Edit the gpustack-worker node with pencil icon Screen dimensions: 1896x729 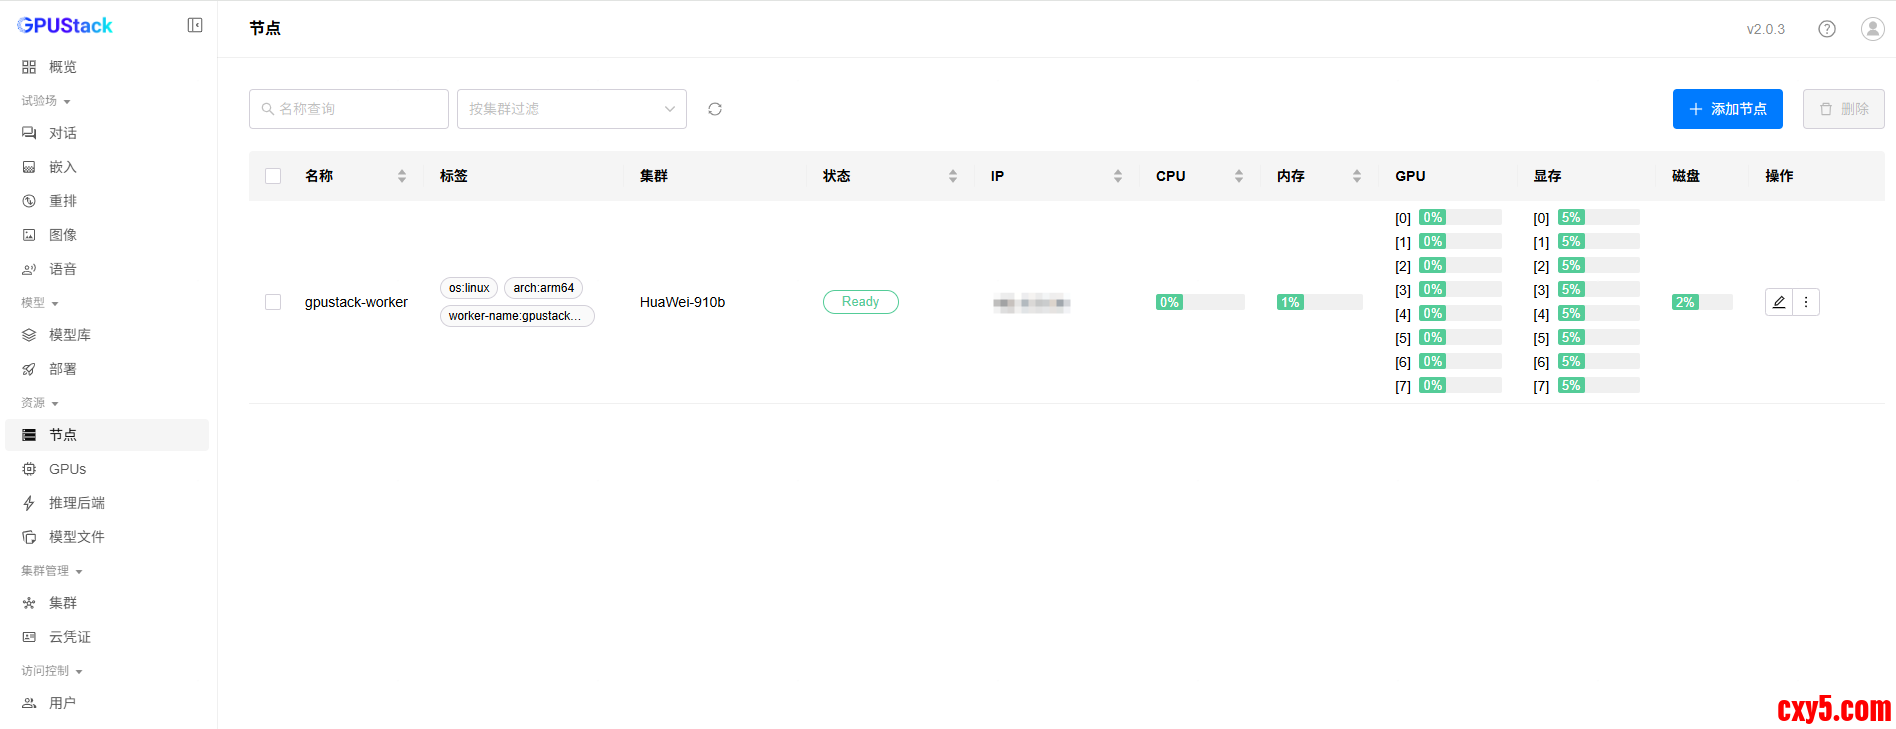click(x=1779, y=302)
